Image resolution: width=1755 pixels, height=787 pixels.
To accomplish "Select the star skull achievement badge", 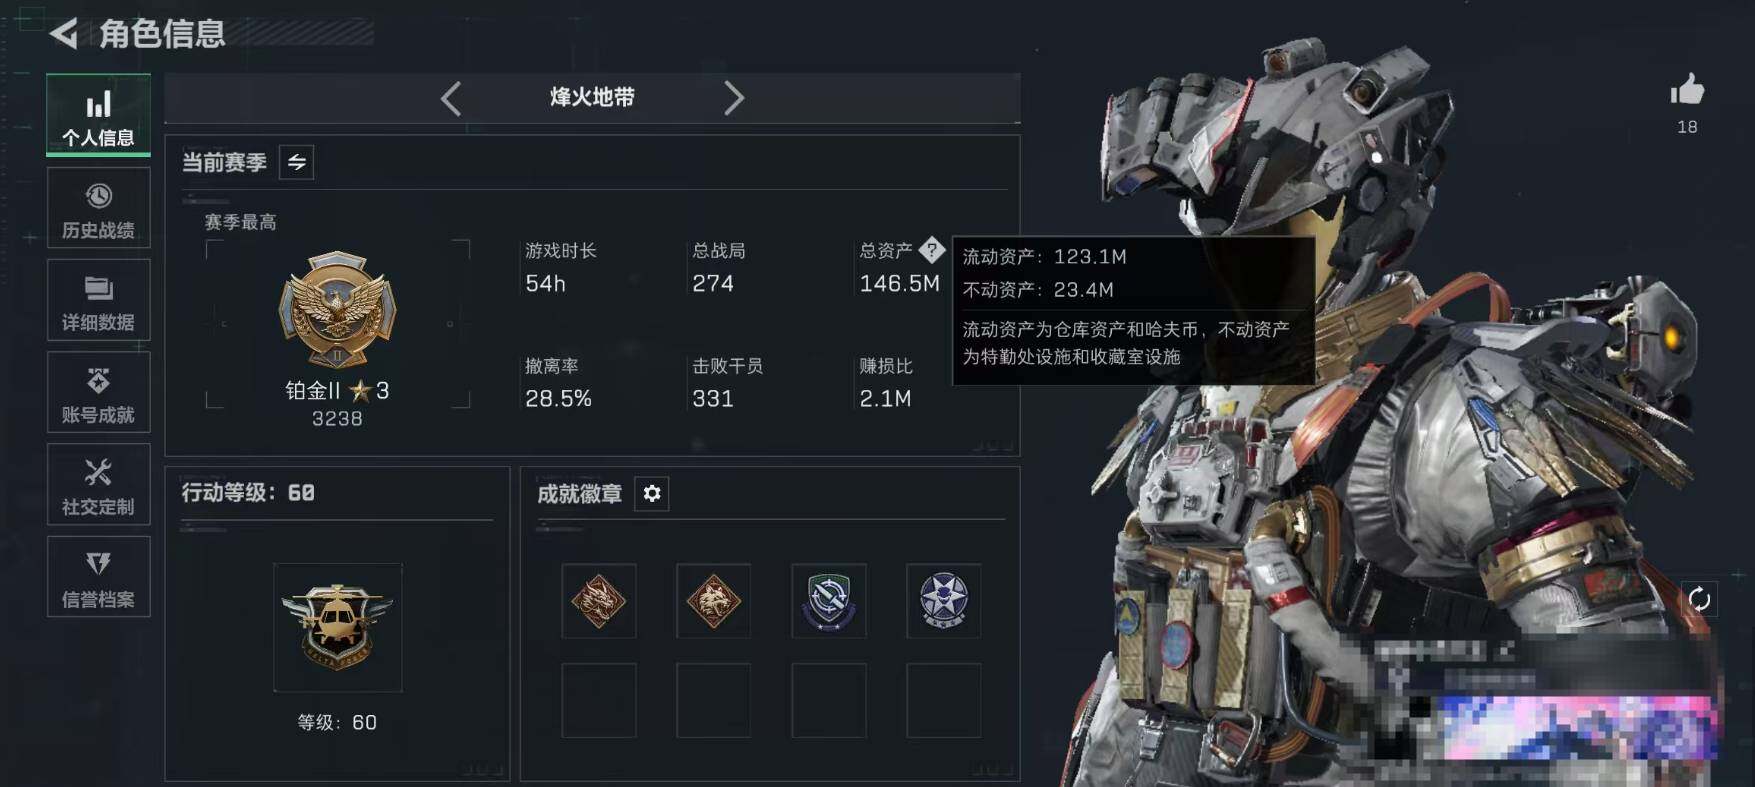I will point(944,601).
